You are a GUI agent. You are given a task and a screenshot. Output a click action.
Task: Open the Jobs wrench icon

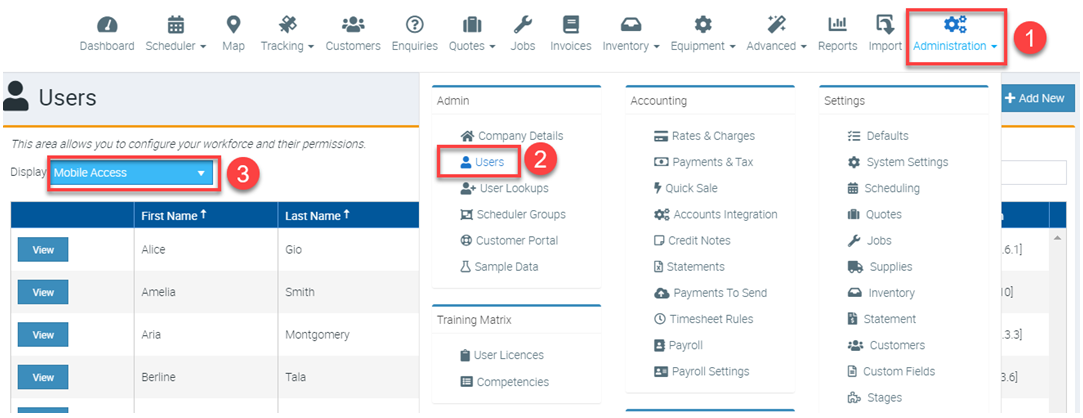click(522, 25)
